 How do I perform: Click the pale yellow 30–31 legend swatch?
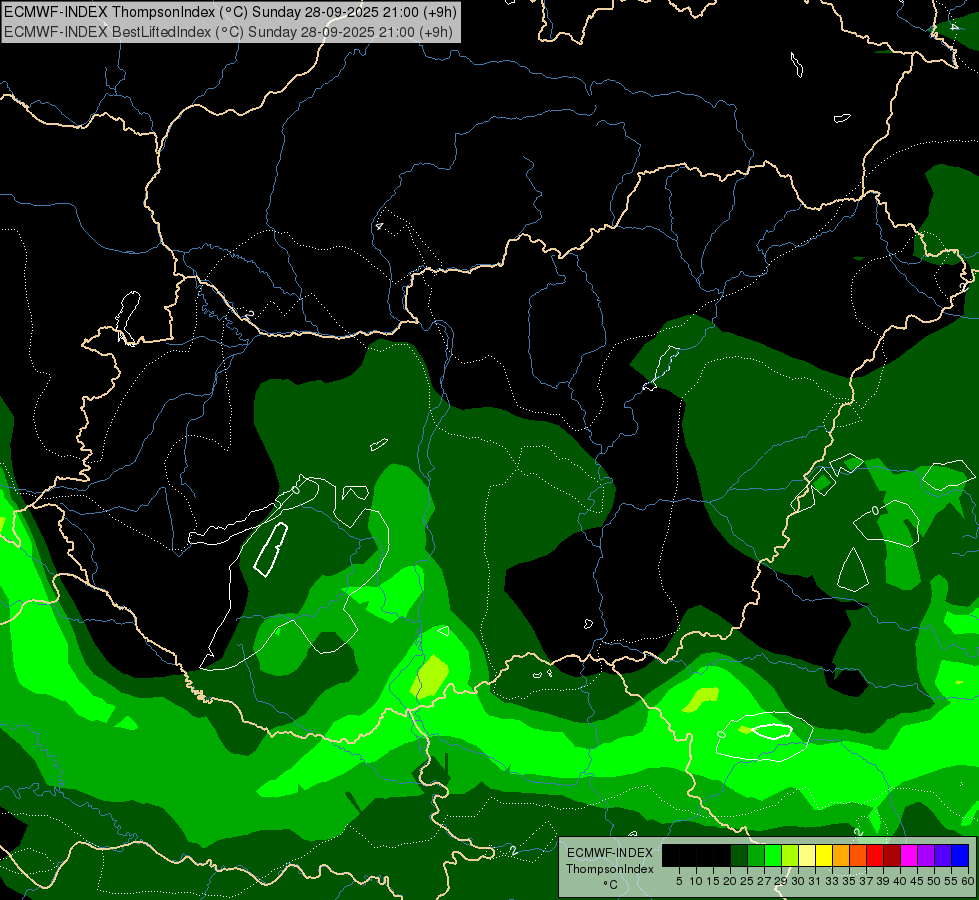(x=807, y=856)
